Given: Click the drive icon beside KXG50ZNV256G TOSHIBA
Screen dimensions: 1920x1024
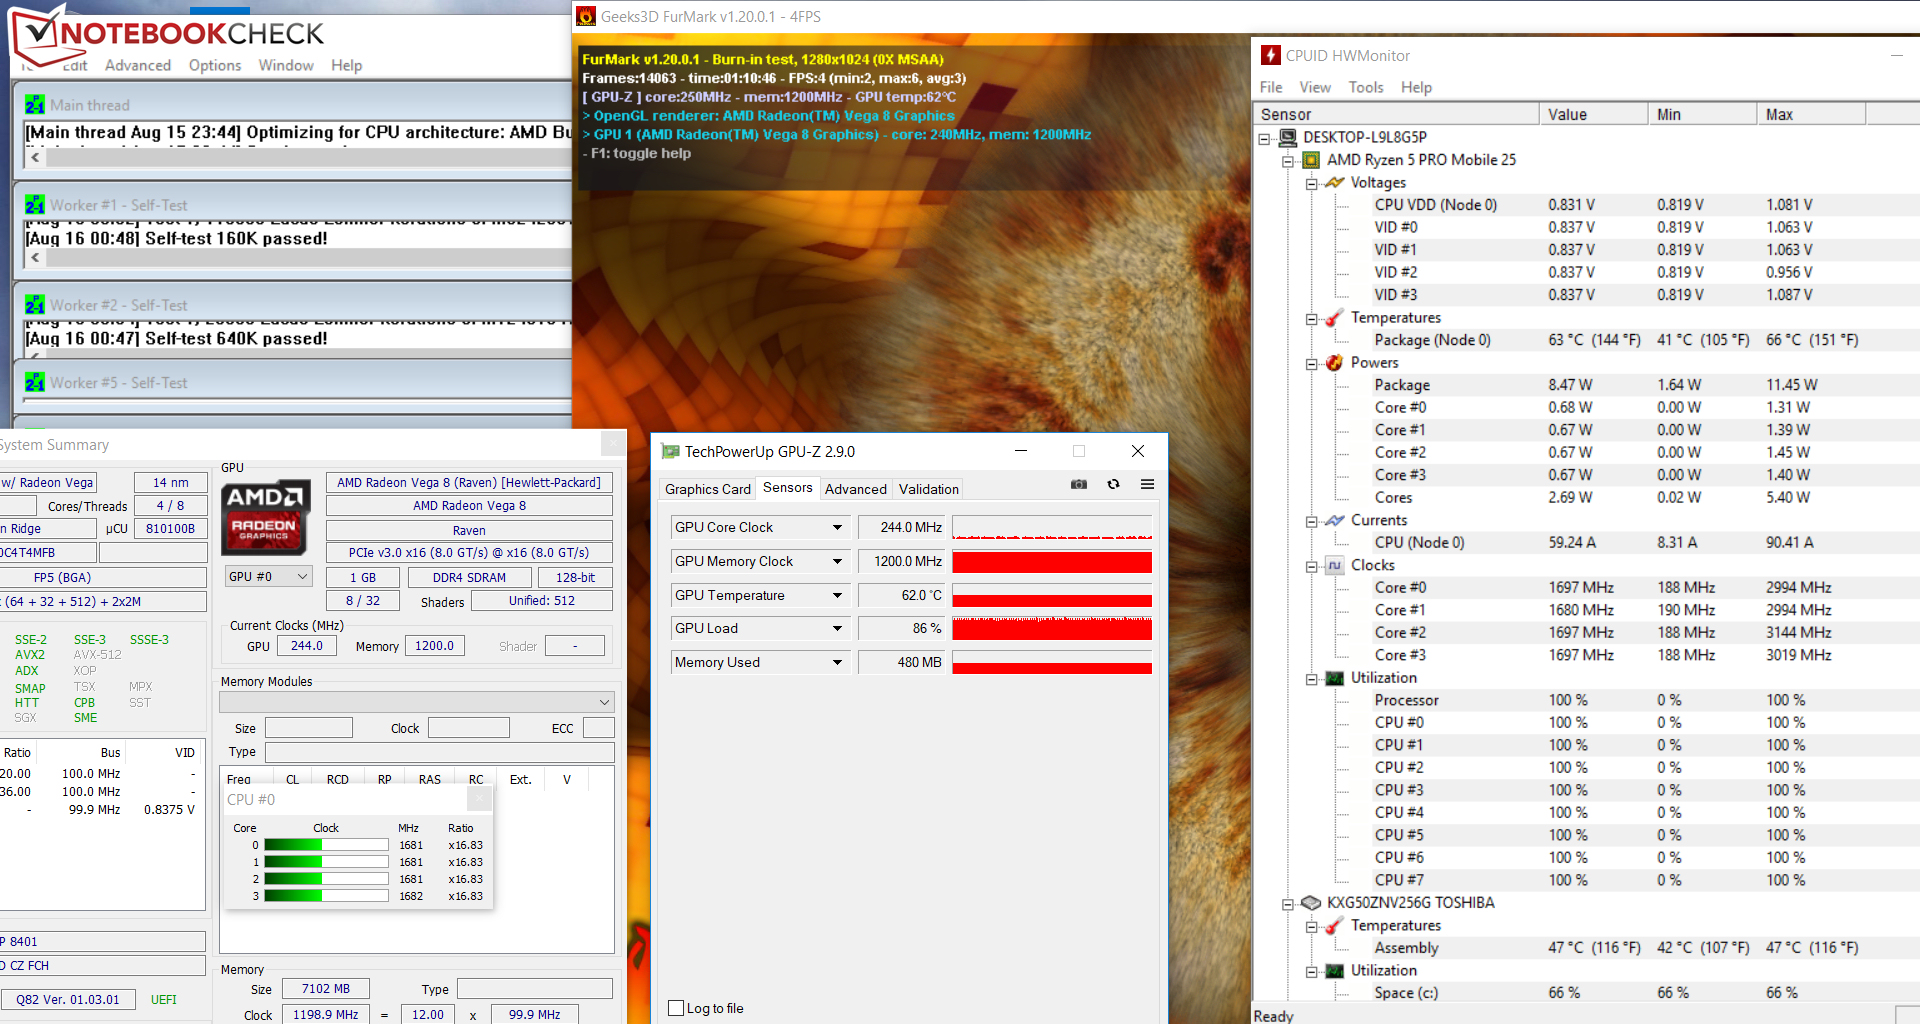Looking at the screenshot, I should click(1311, 903).
